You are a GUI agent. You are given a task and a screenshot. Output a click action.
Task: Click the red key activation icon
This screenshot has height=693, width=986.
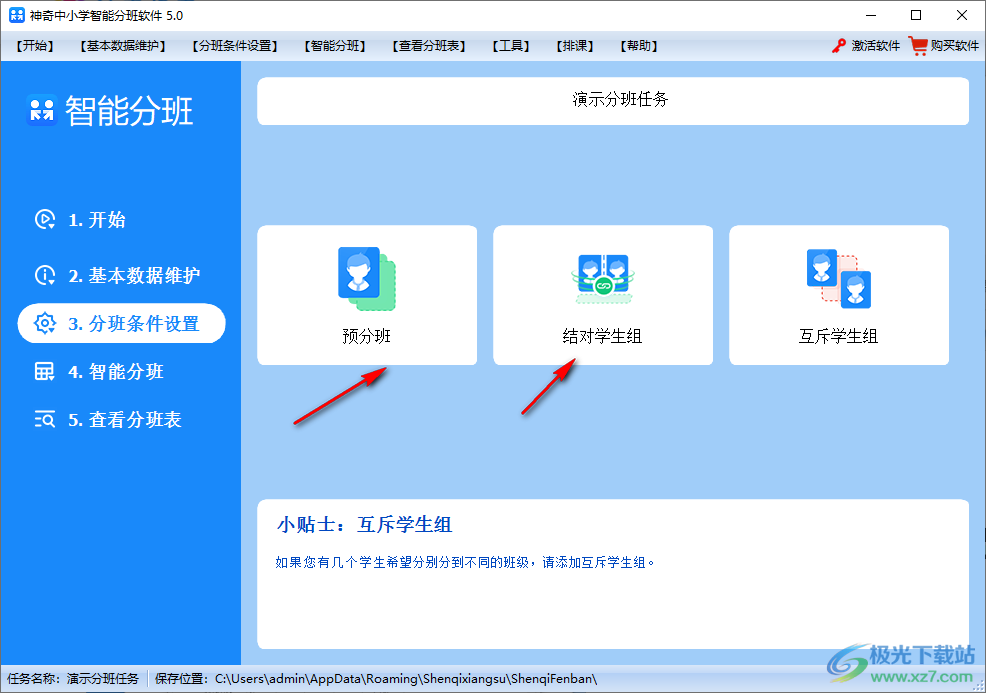(x=838, y=46)
